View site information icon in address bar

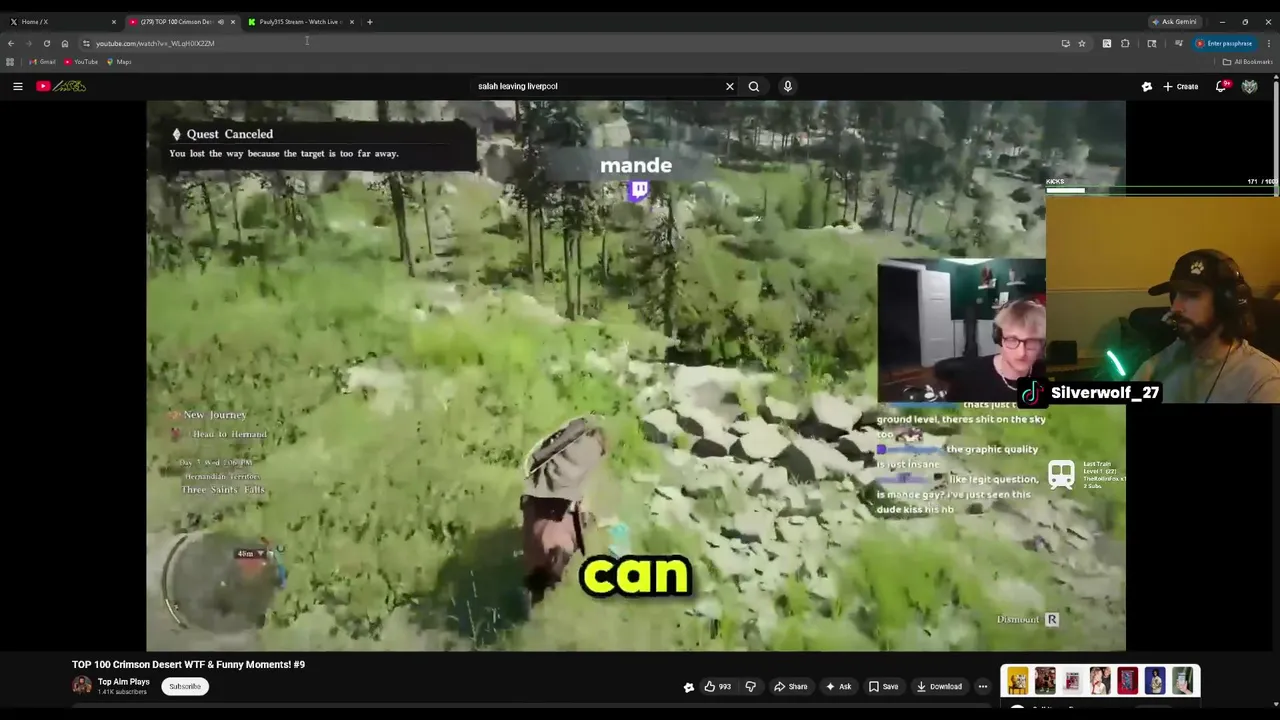click(x=86, y=43)
